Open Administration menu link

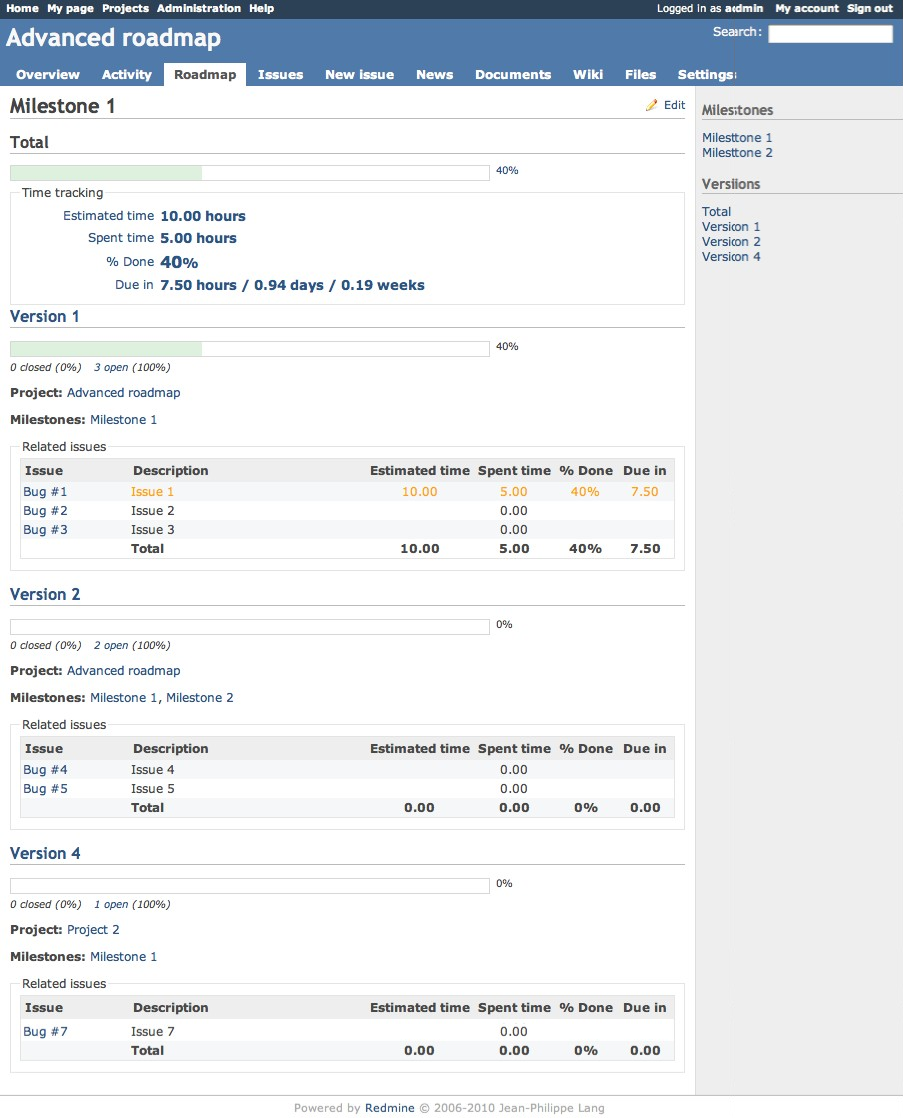(x=198, y=9)
